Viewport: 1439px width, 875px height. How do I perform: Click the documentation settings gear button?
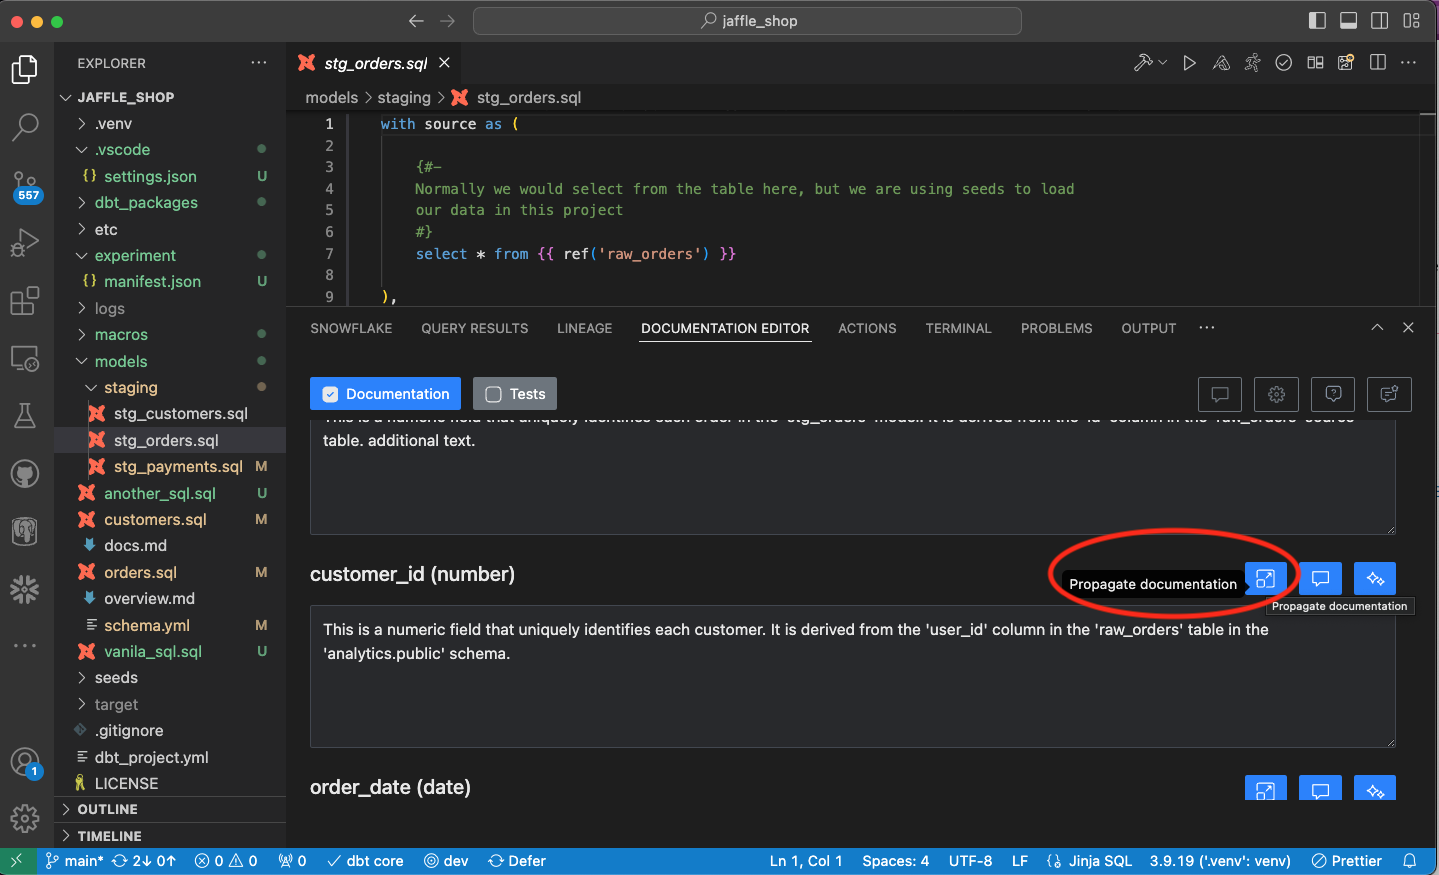[x=1277, y=394]
